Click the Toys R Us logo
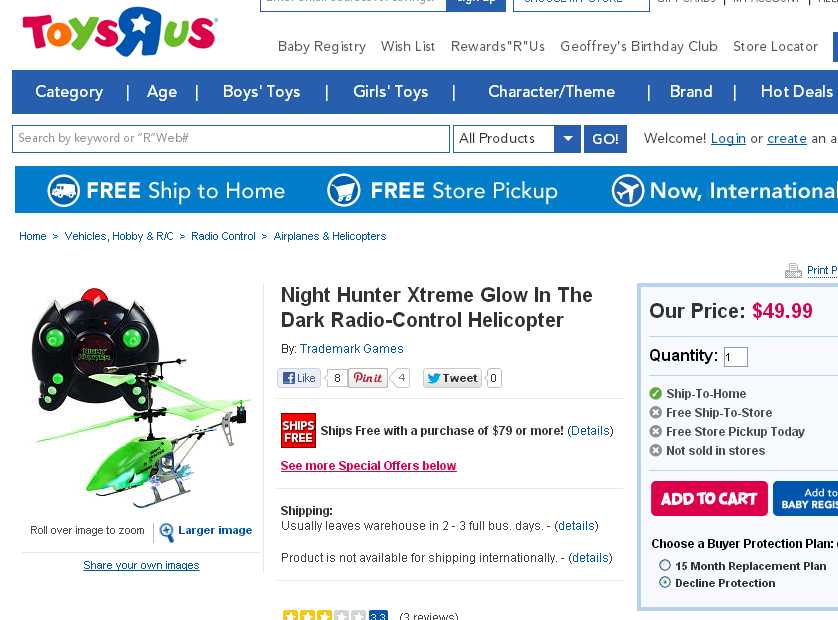 click(120, 32)
